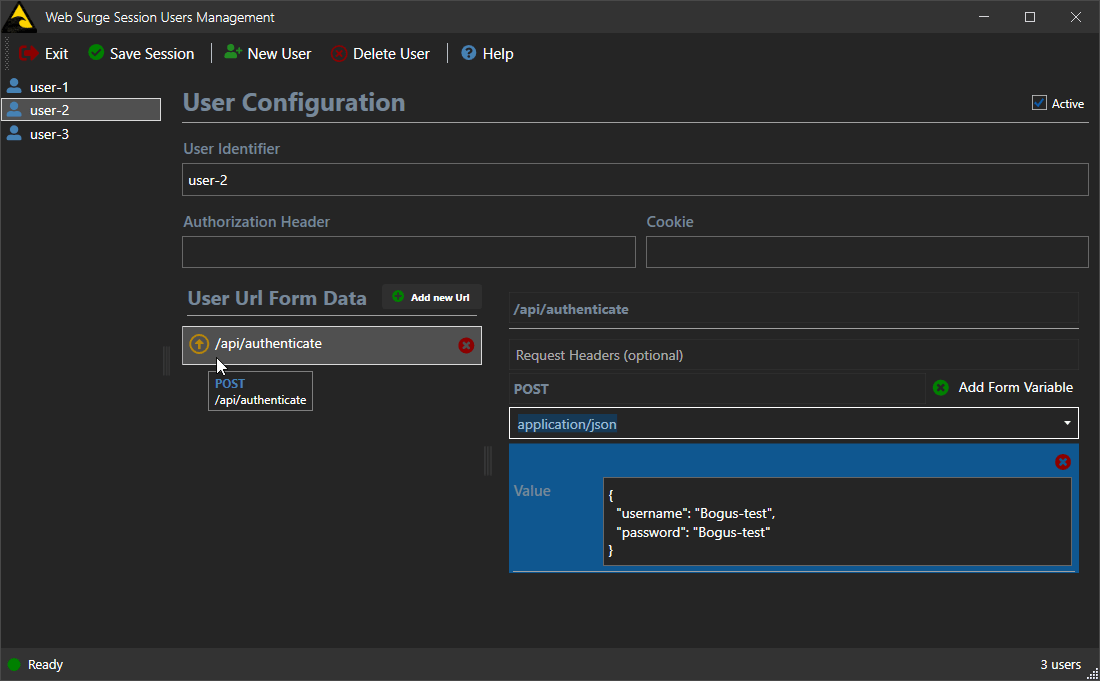Click the Add Form Variable label
Screen dimensions: 1100x681
(1014, 388)
